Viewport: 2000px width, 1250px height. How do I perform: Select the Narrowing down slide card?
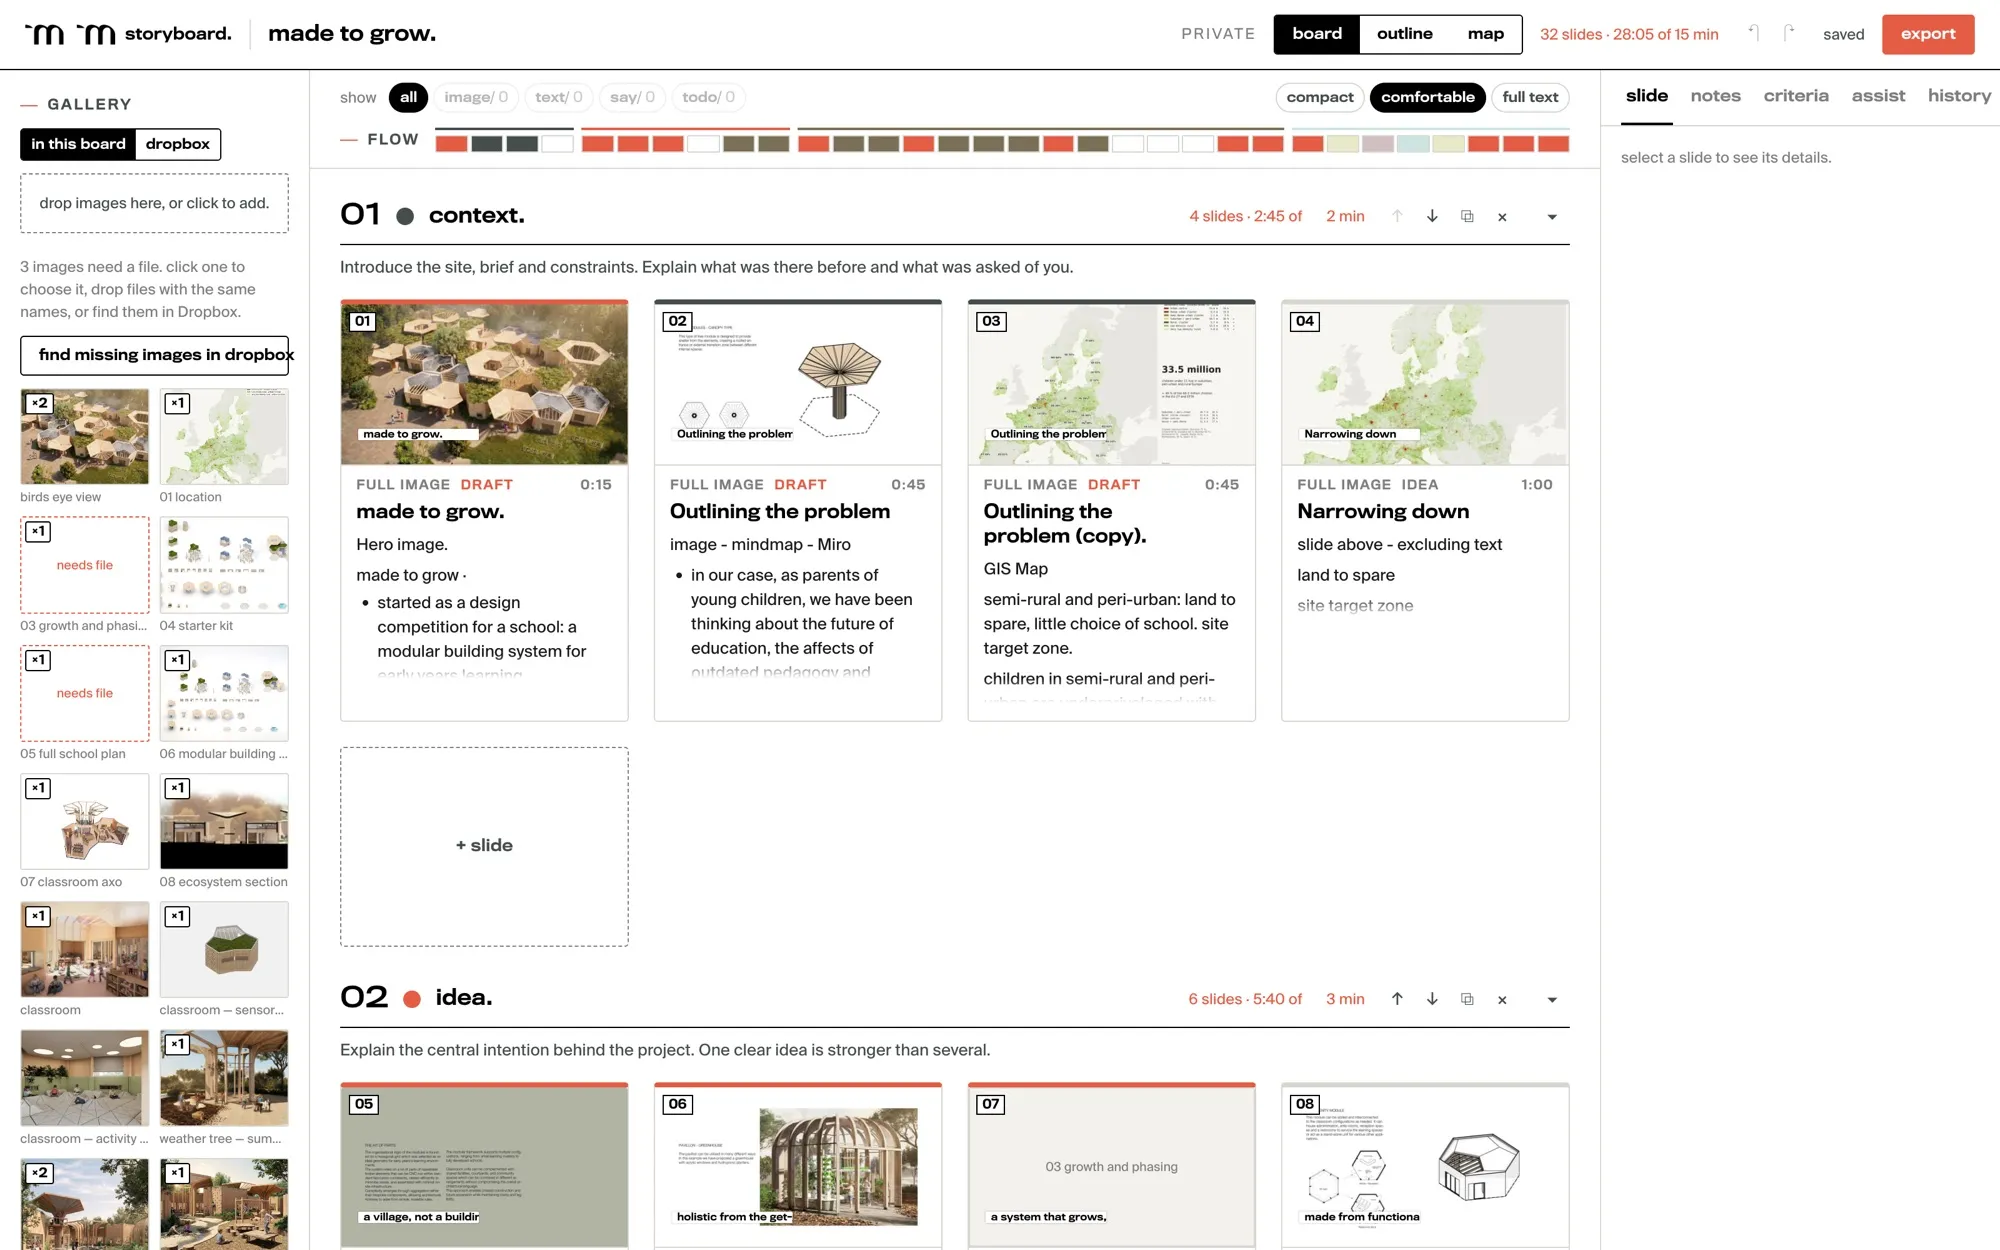click(1425, 510)
